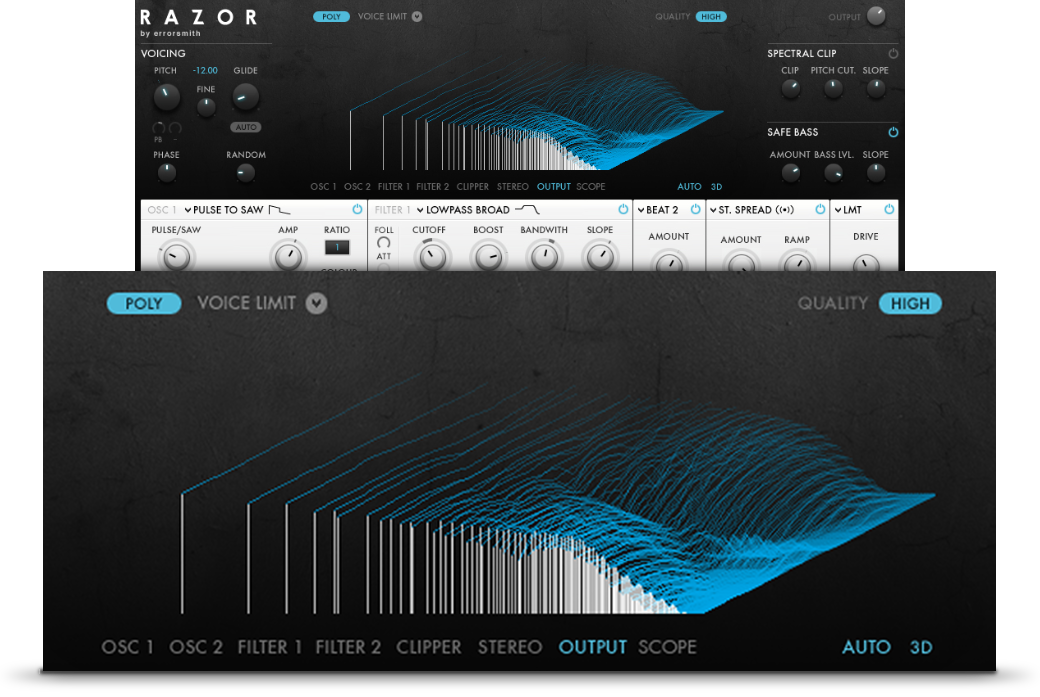Click the RATIO value field showing 1
The height and width of the screenshot is (697, 1040).
337,247
